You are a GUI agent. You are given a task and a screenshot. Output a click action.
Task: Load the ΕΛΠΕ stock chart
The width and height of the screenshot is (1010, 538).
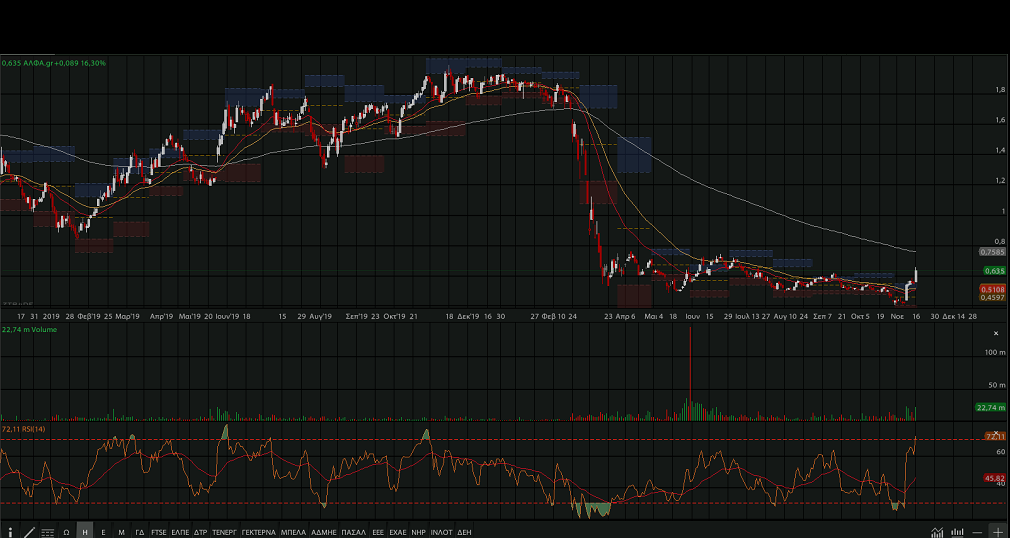180,531
